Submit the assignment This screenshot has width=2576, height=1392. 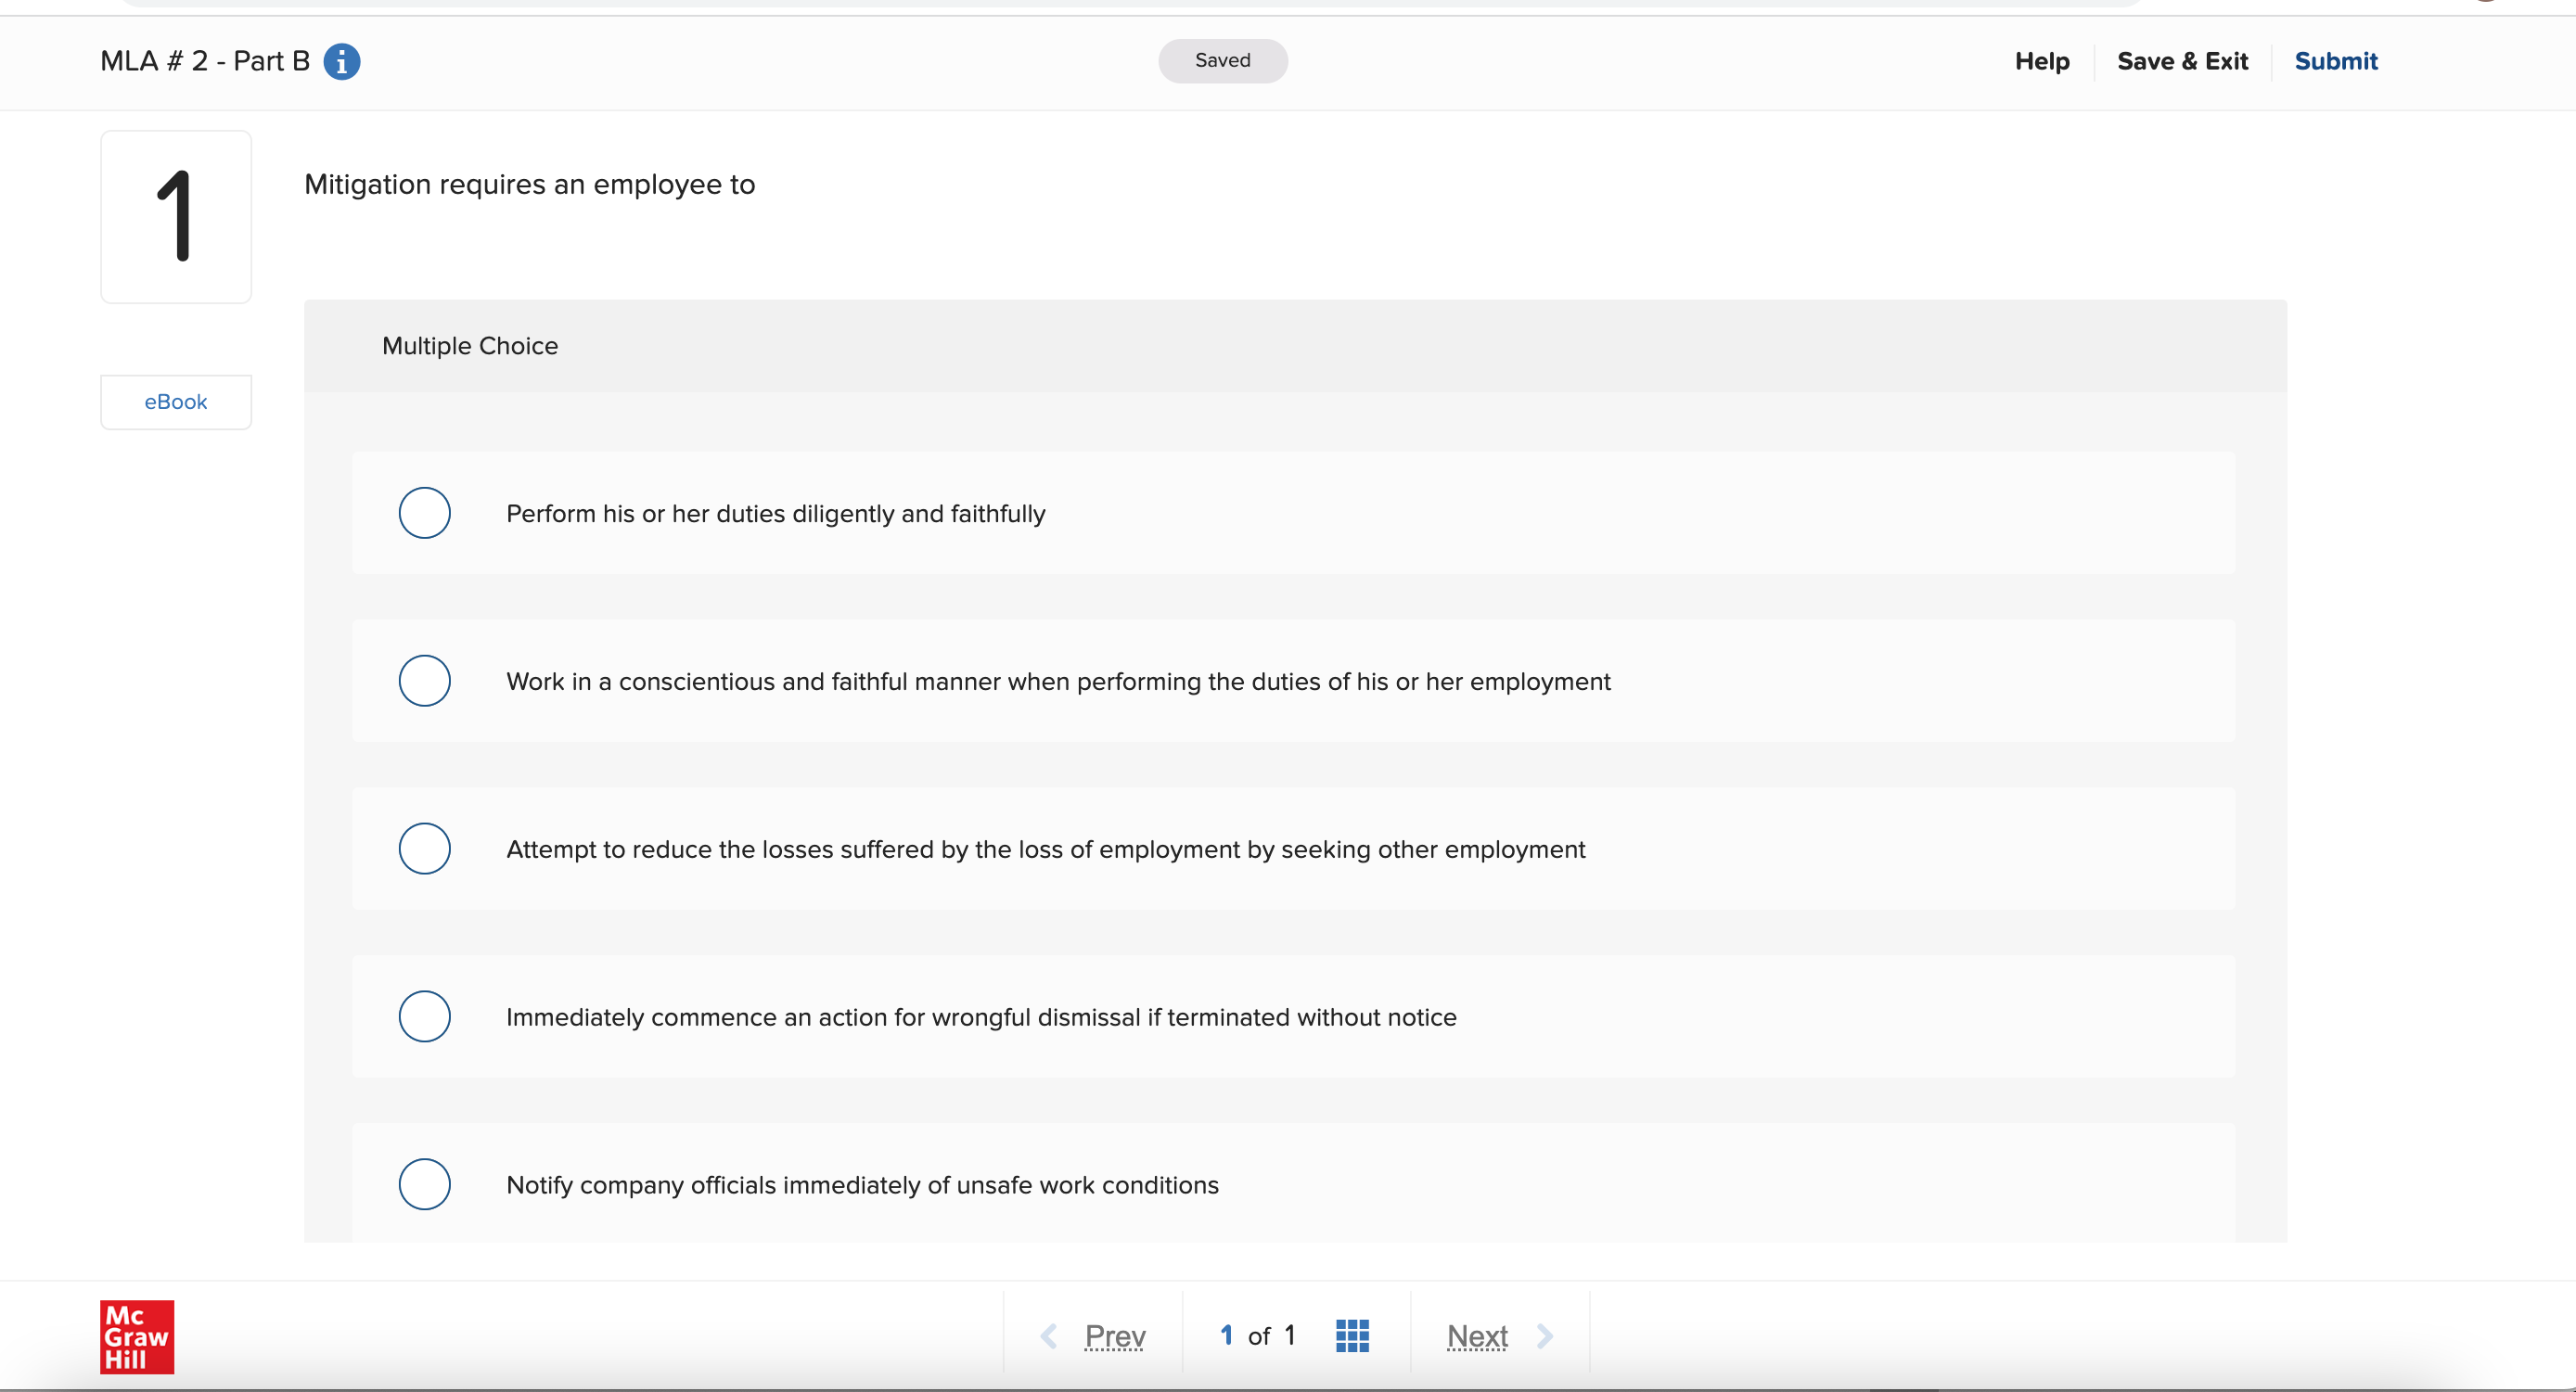pos(2335,61)
